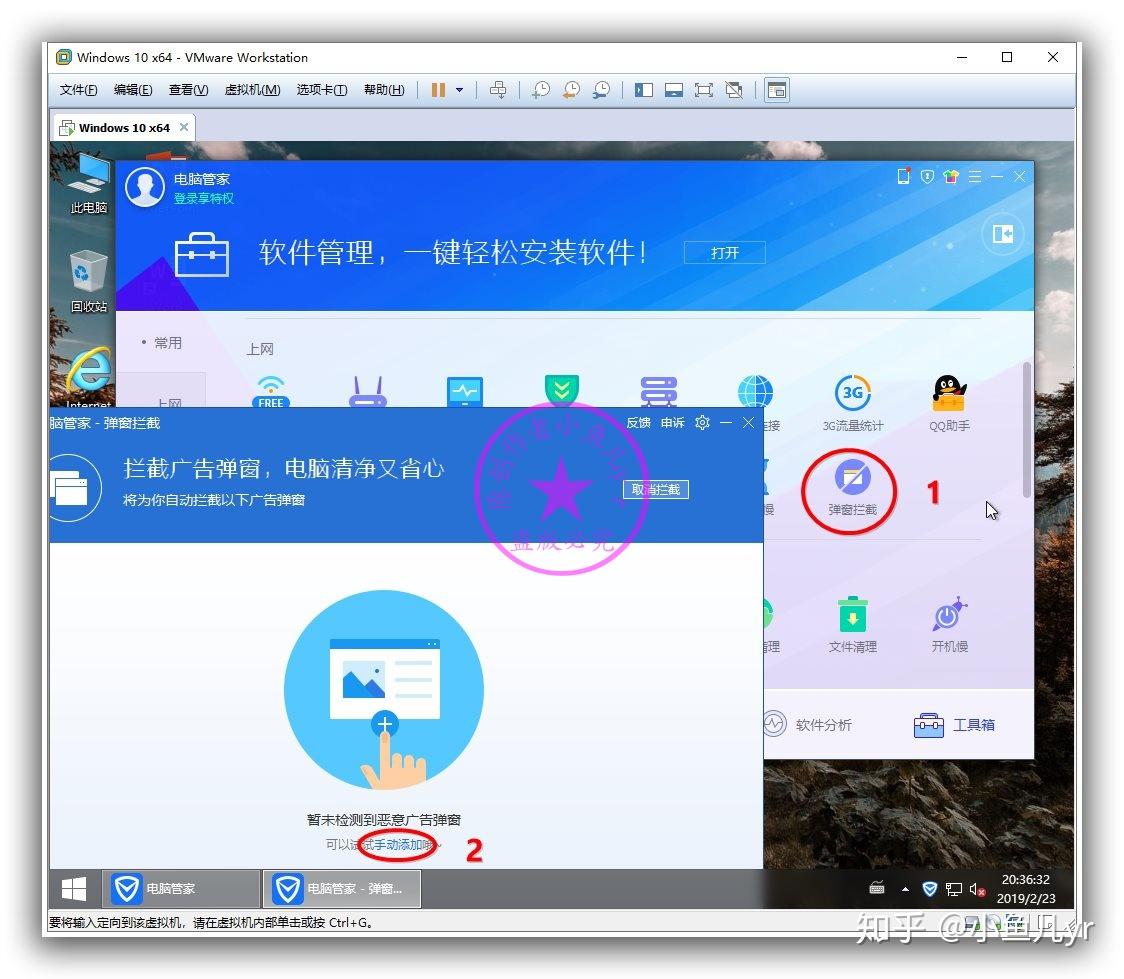Click the purple server stack tool icon
1124x979 pixels.
click(x=658, y=392)
